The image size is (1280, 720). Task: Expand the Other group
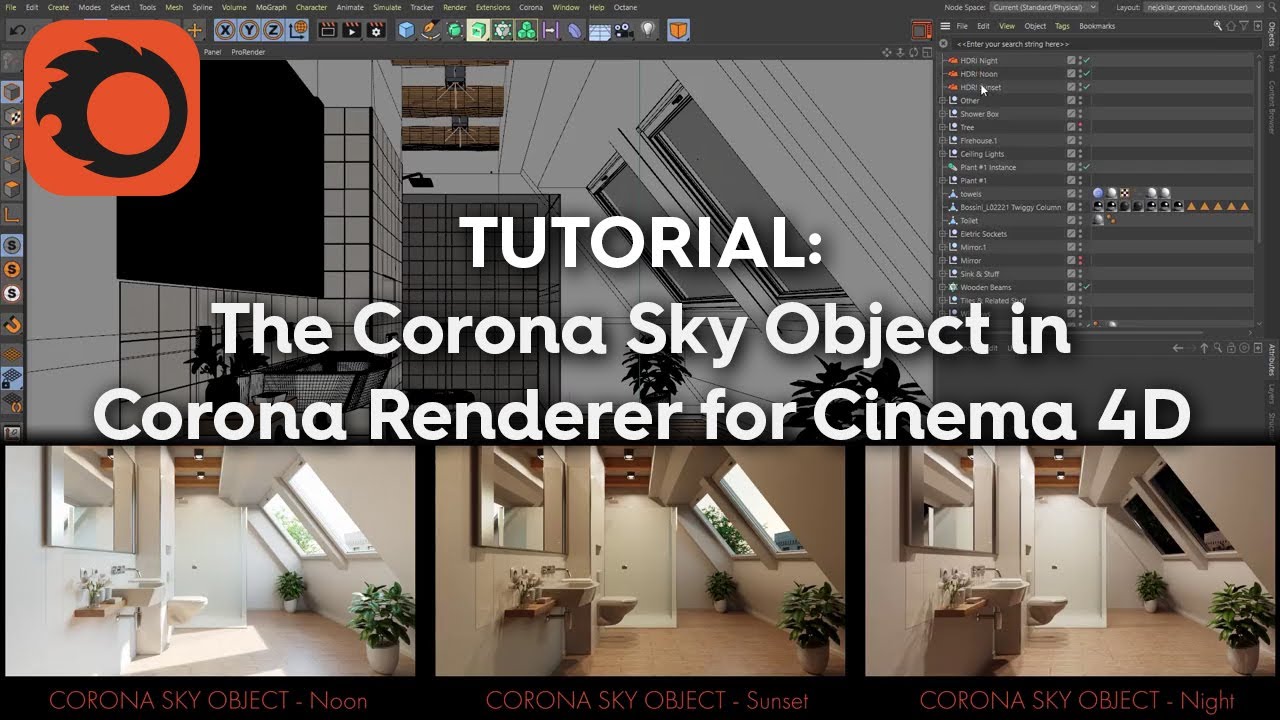[x=942, y=101]
